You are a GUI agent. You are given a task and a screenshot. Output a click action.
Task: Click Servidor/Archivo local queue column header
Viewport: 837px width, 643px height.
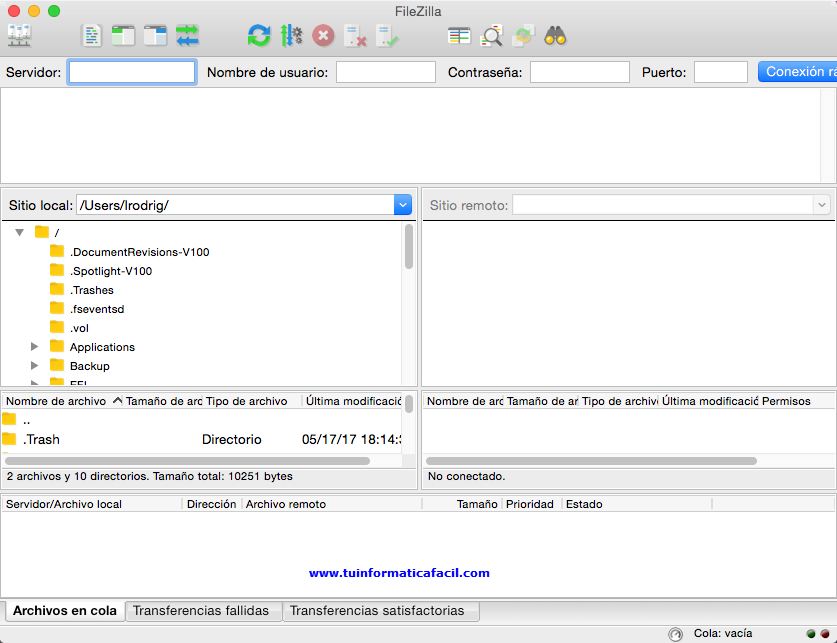coord(92,504)
